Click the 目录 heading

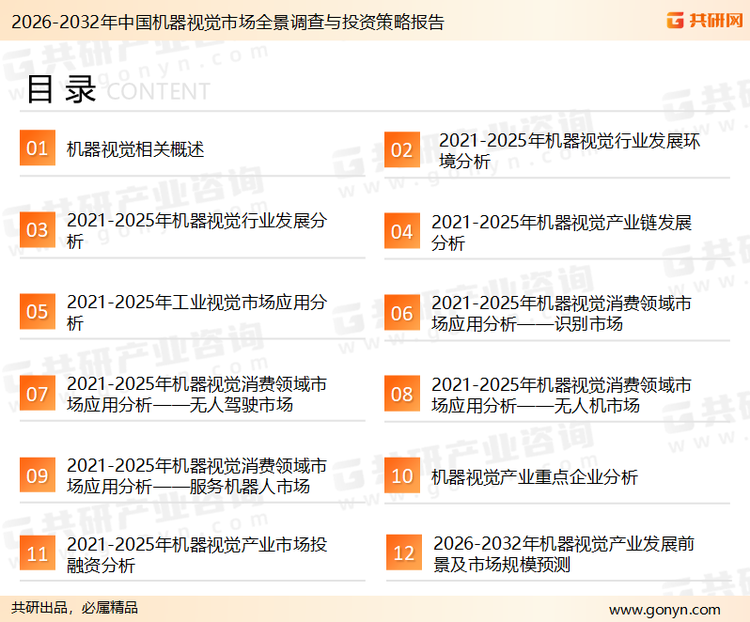tap(61, 89)
